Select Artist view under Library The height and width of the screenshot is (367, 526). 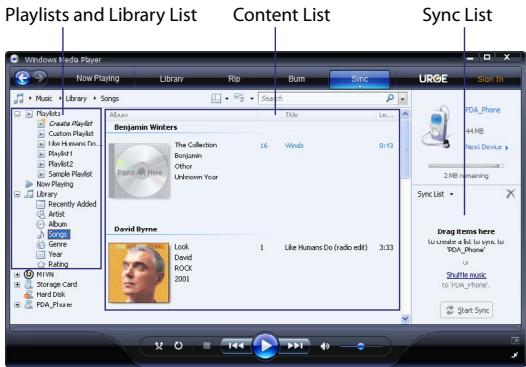[56, 214]
